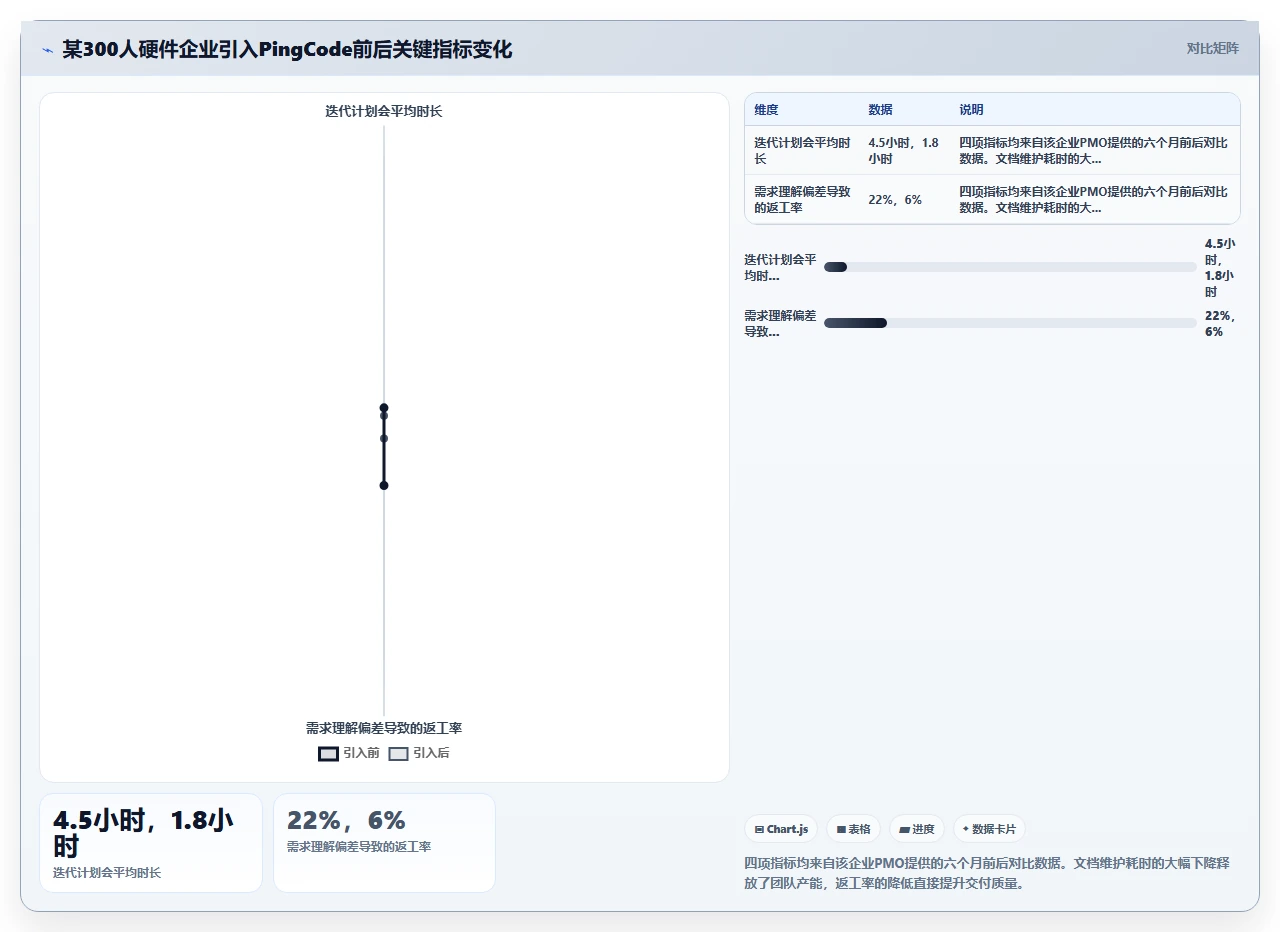Click the 22%，6% data card
This screenshot has height=932, width=1280.
click(x=384, y=842)
